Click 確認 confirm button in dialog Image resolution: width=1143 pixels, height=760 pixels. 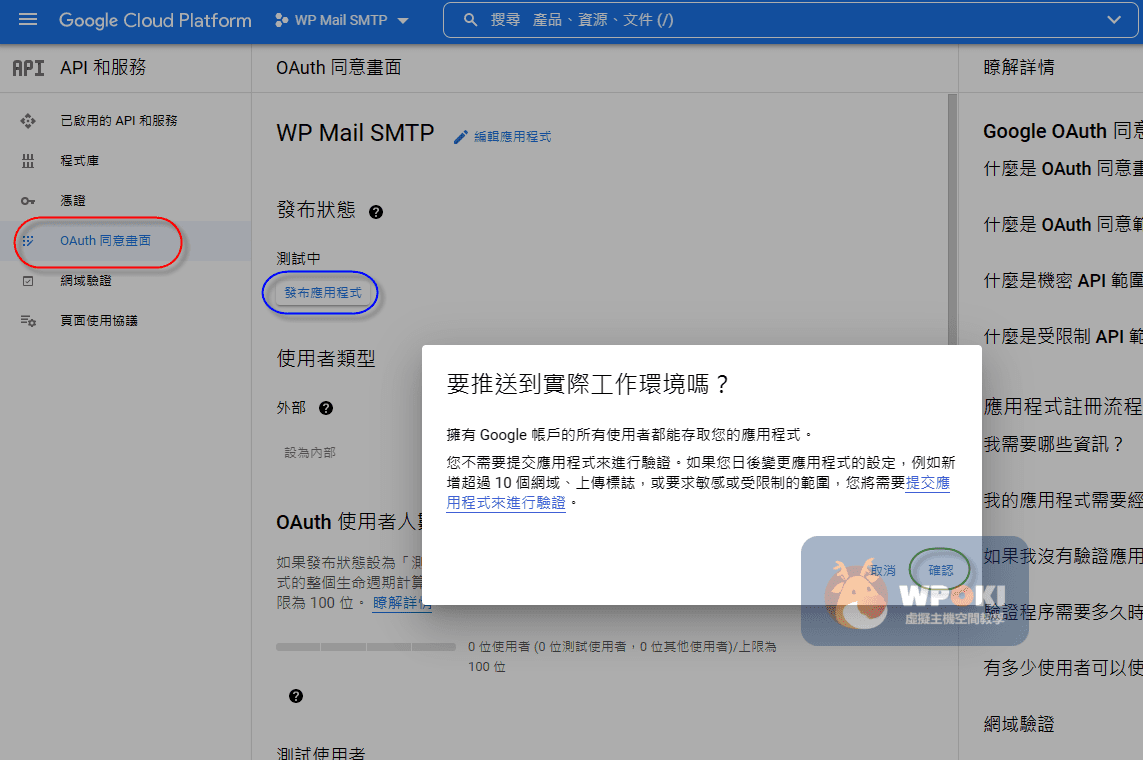(940, 571)
